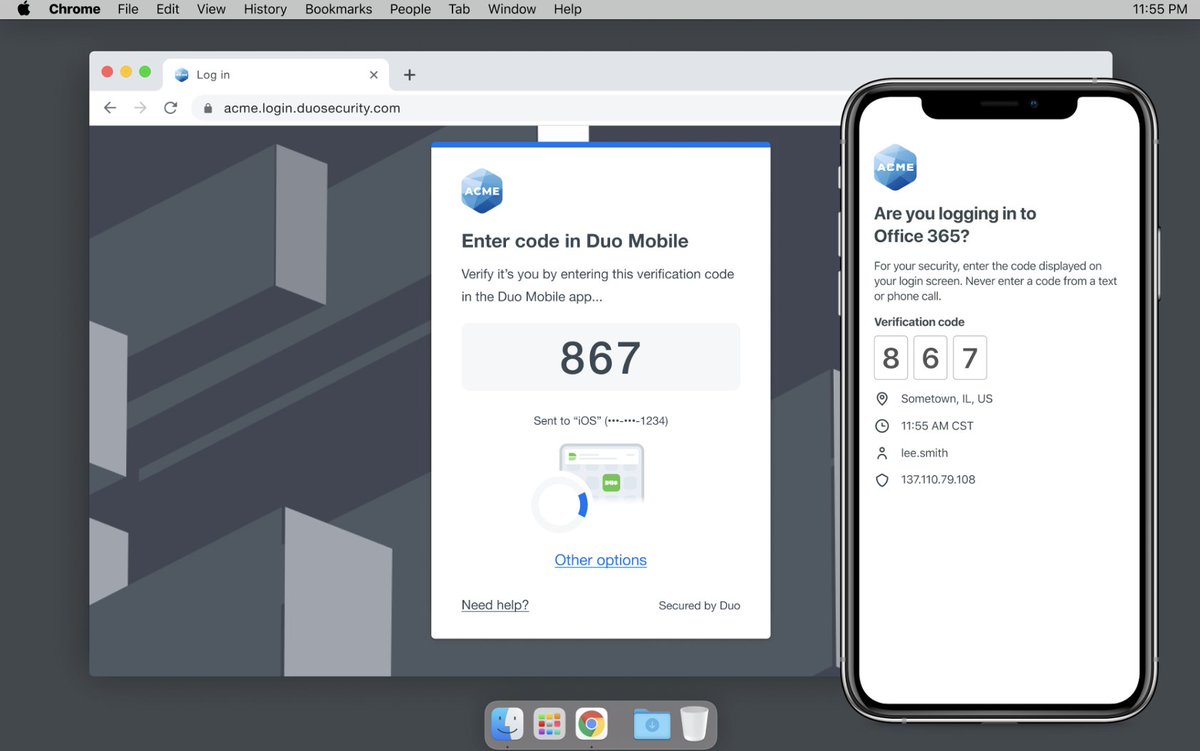Open a new browser tab
This screenshot has height=751, width=1200.
409,75
